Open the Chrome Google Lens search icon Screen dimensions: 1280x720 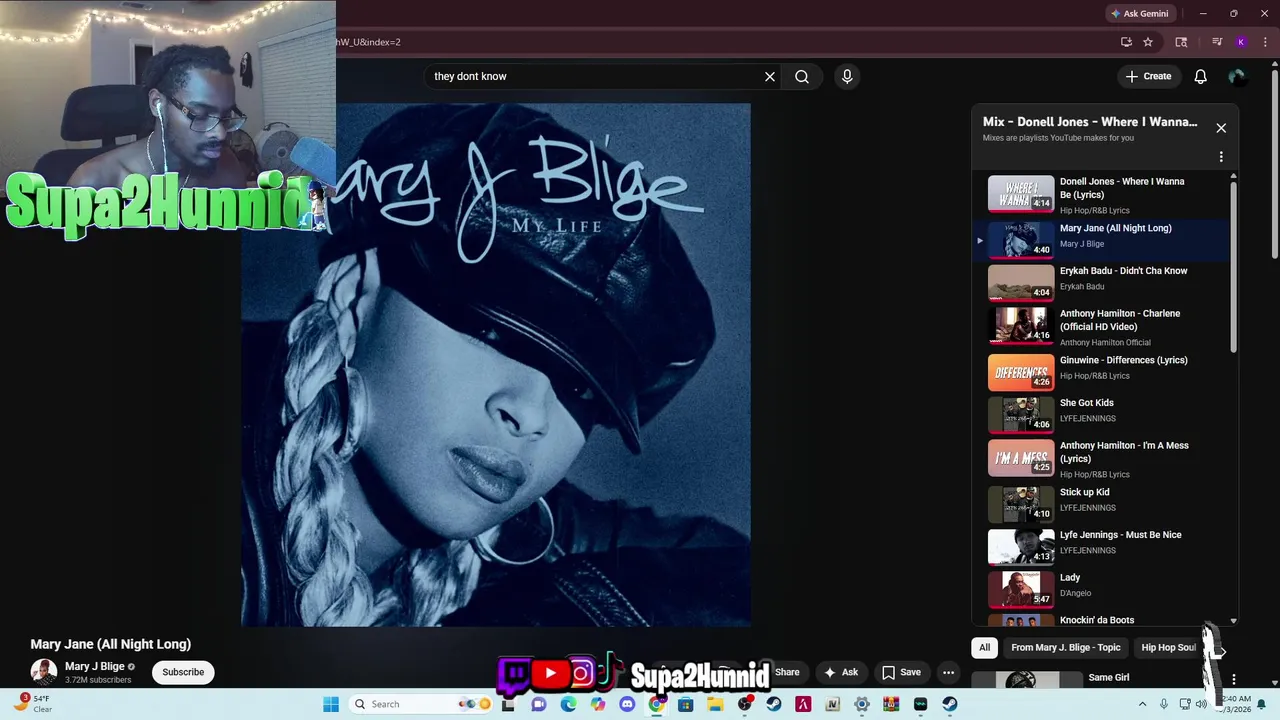click(1181, 42)
